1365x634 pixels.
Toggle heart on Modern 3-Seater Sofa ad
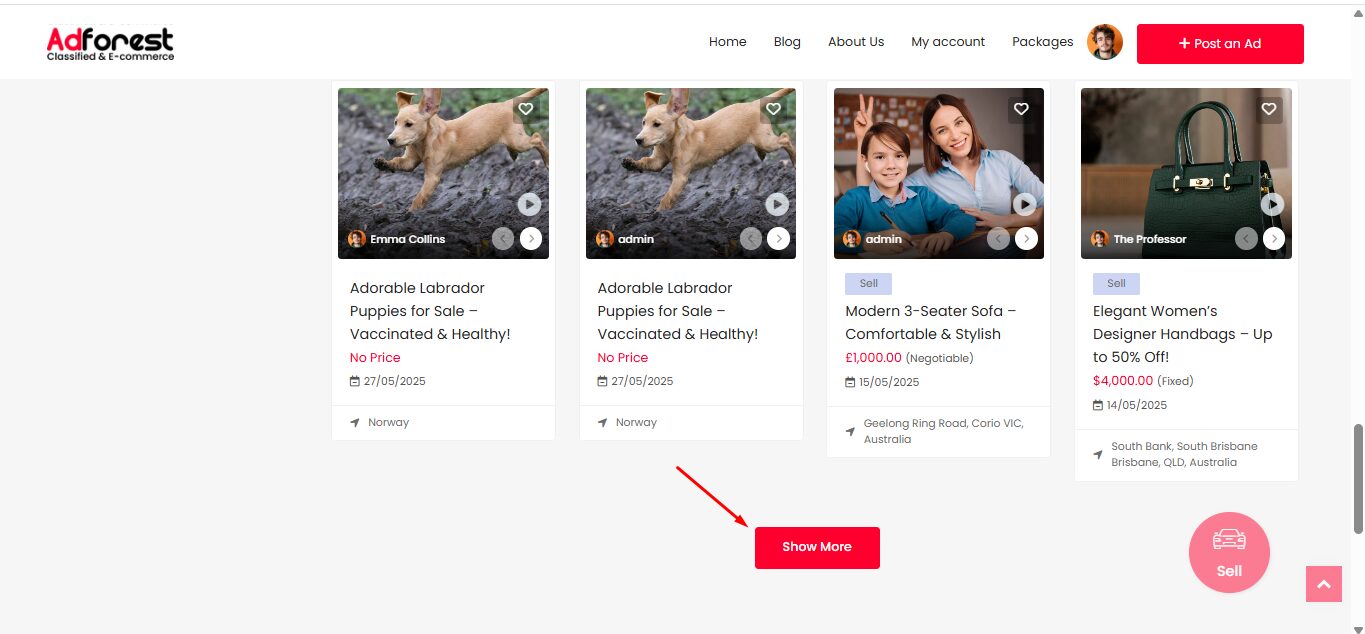point(1021,109)
